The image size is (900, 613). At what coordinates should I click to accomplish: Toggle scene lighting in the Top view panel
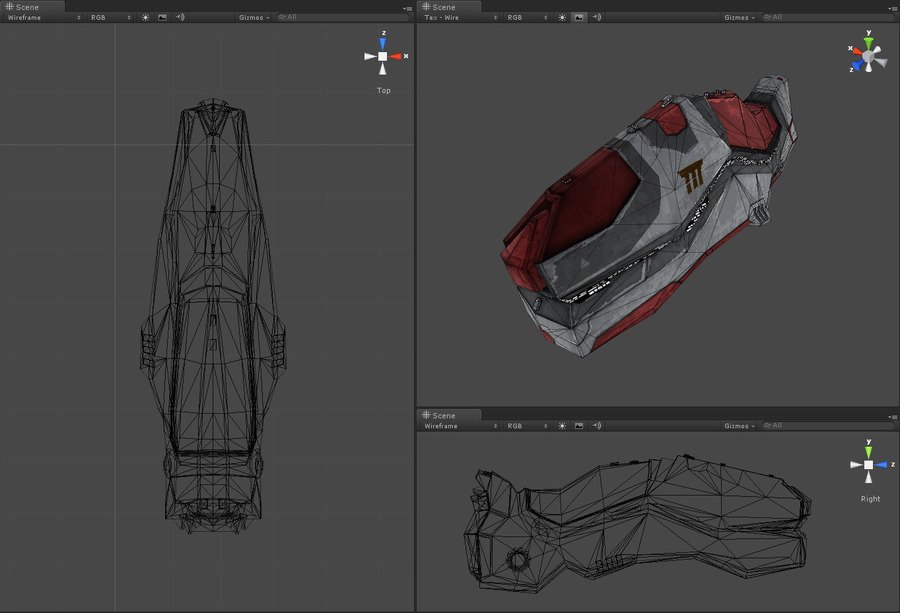[x=145, y=17]
